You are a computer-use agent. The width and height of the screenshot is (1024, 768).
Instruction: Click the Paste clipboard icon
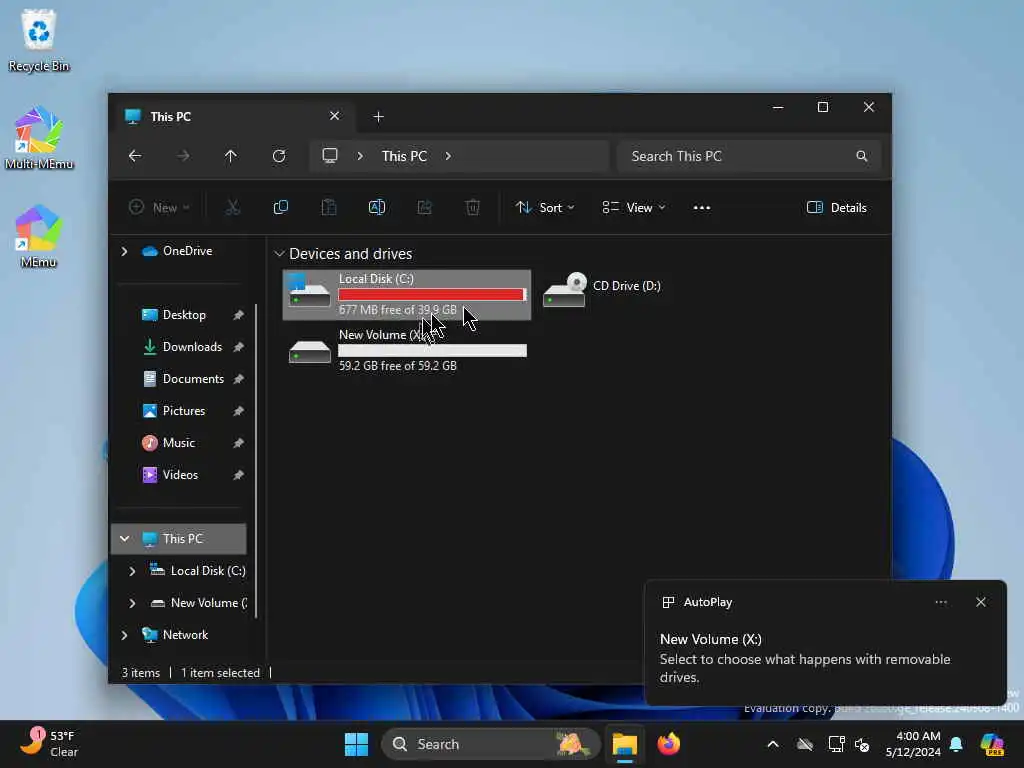click(x=328, y=208)
